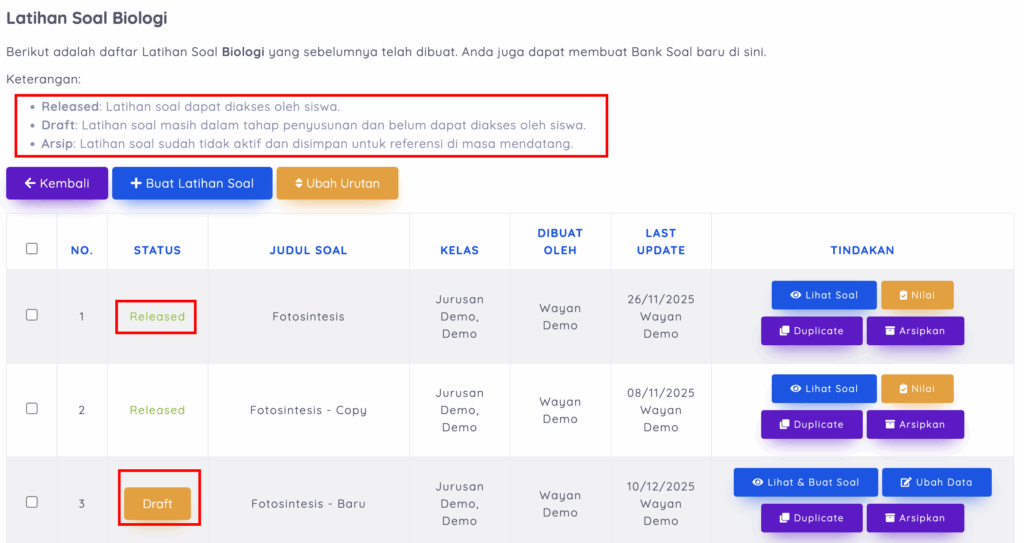This screenshot has width=1024, height=543.
Task: Click the Ubah Urutan button
Action: click(337, 183)
